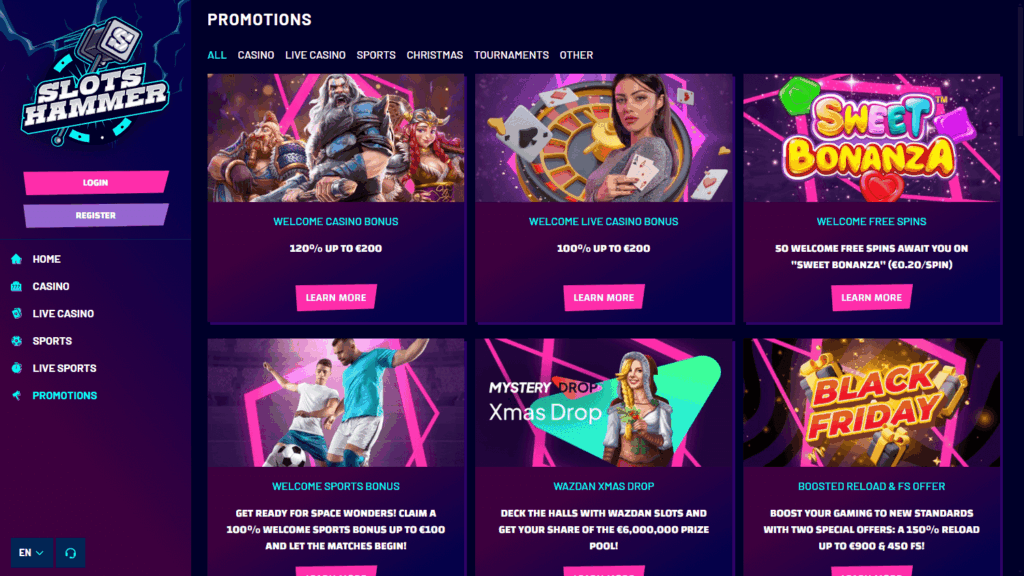The height and width of the screenshot is (576, 1024).
Task: Click the purple Register button
Action: 96,216
